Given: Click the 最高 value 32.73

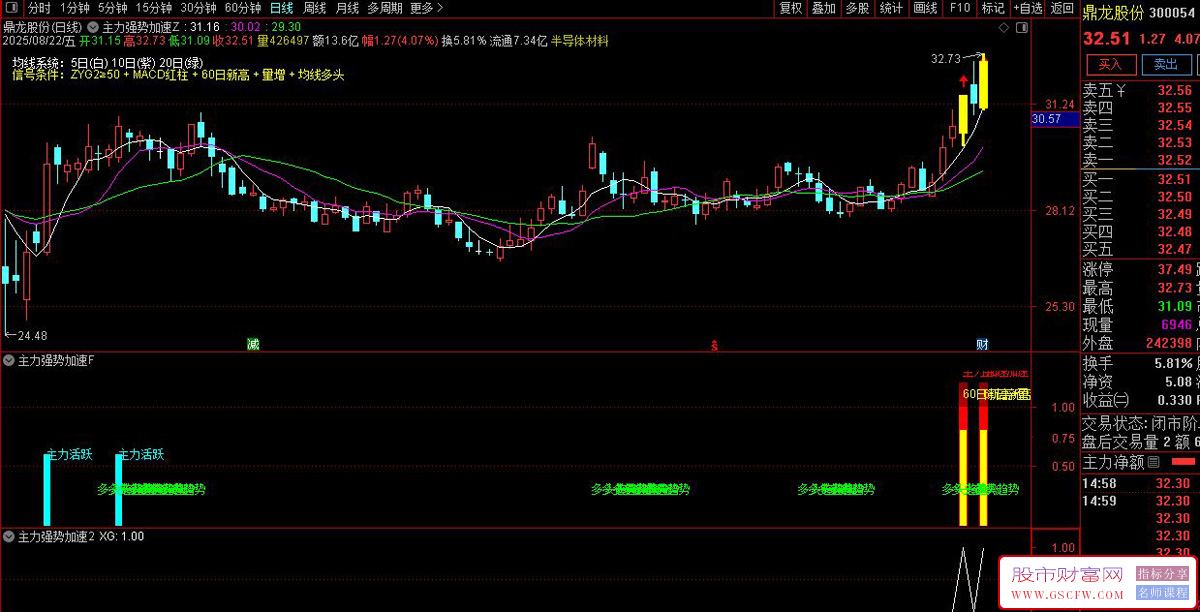Looking at the screenshot, I should click(x=1175, y=288).
